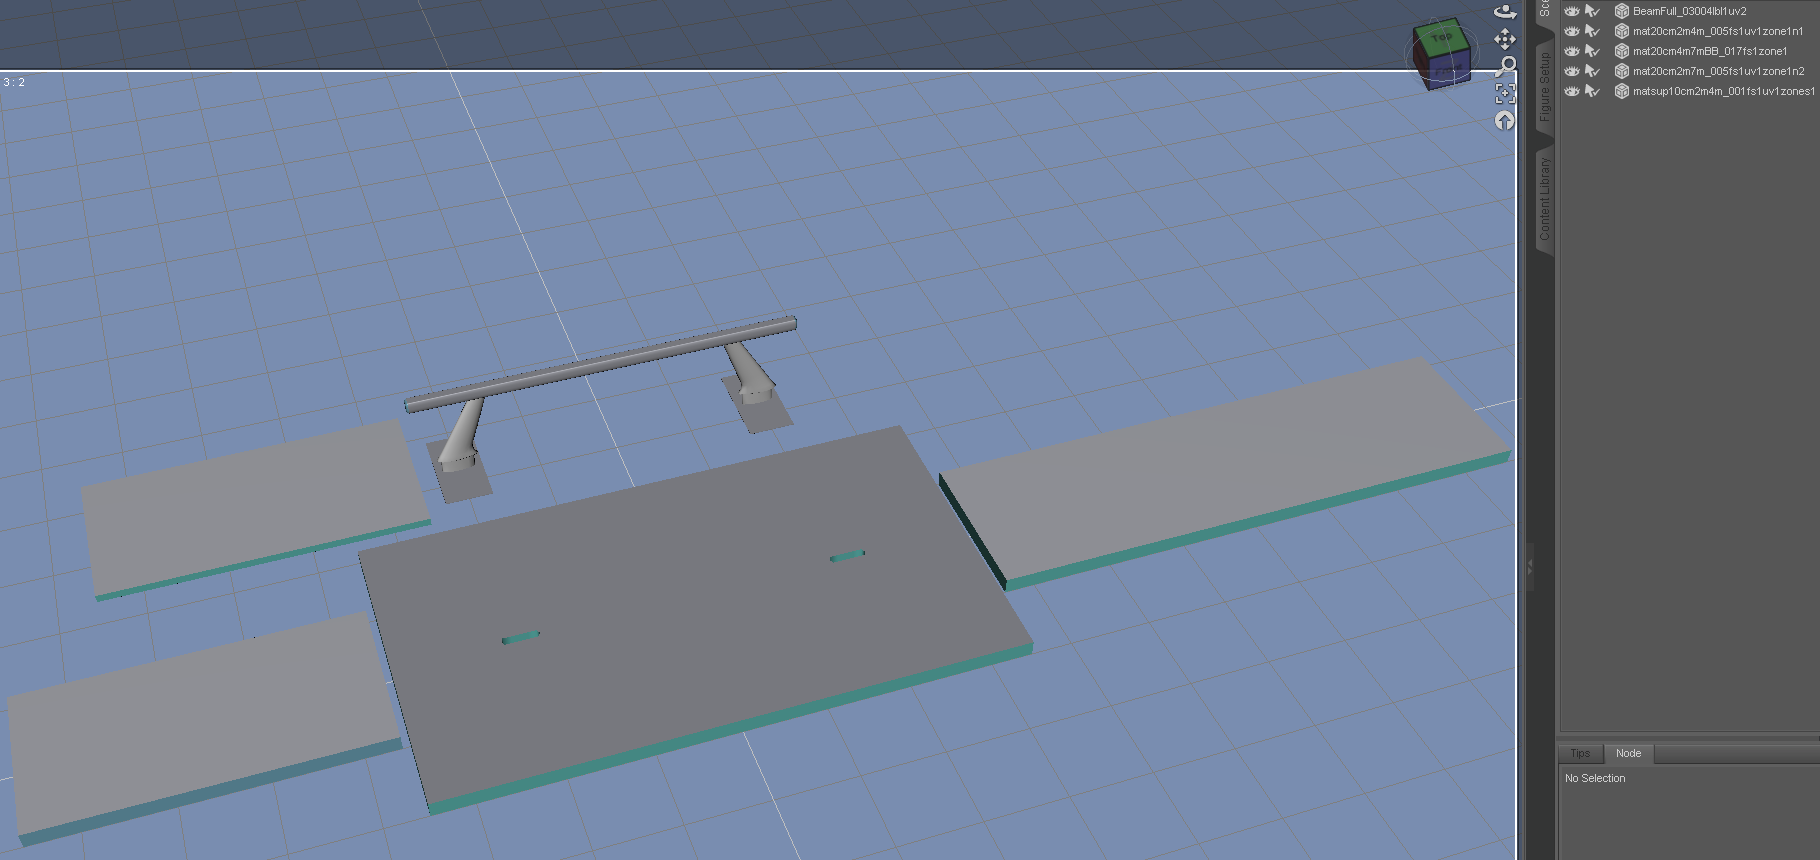Click the object icon of BeamFull_03004lbl1uv2

(x=1622, y=11)
